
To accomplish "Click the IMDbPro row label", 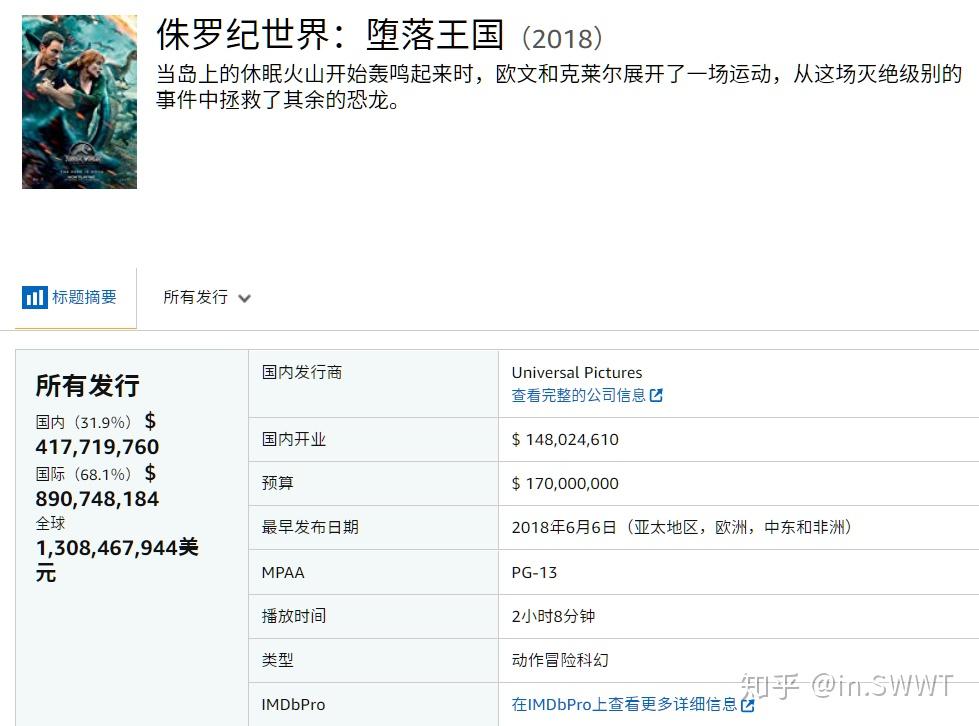I will tap(293, 705).
